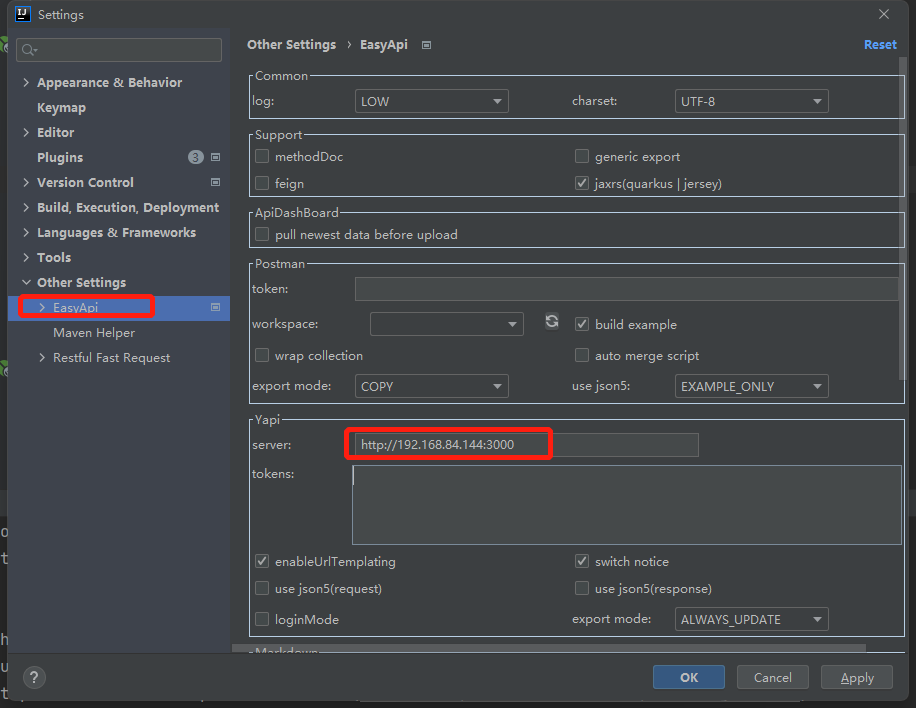Click the Other Settings breadcrumb
This screenshot has width=916, height=708.
coord(292,45)
